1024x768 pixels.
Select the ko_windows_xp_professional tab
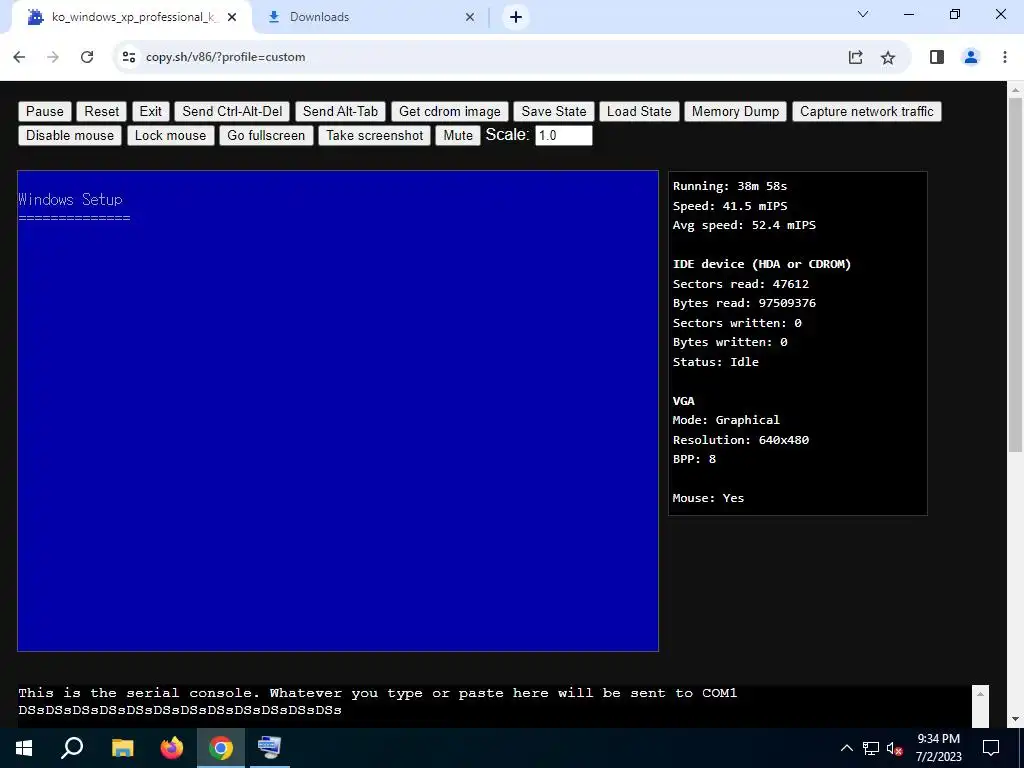tap(131, 17)
